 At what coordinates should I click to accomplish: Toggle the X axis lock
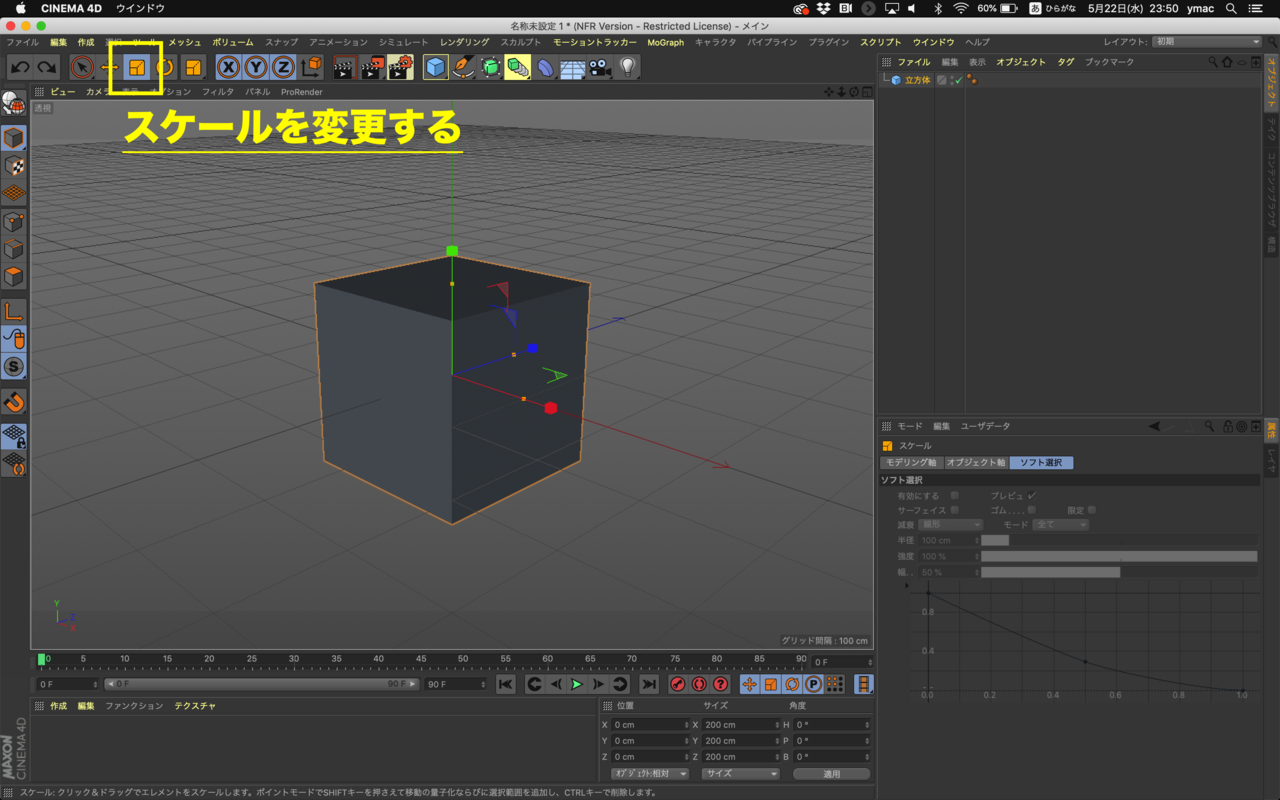[x=229, y=68]
